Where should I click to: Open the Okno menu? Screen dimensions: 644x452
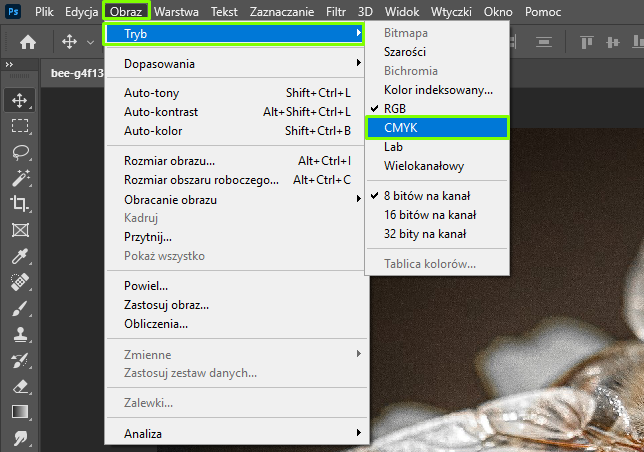[498, 12]
